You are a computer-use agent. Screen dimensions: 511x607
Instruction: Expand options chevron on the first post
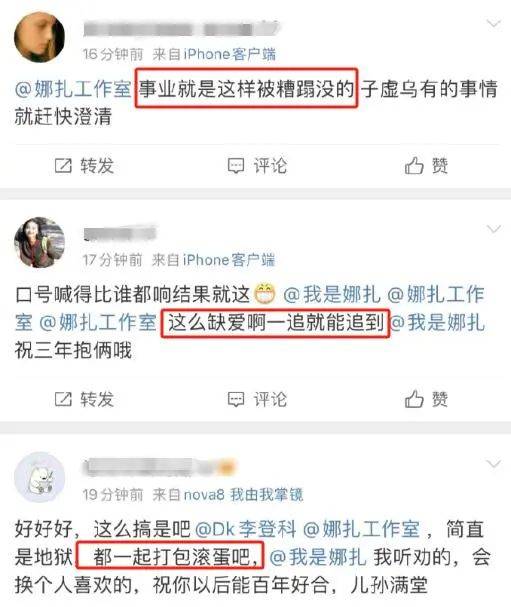click(494, 24)
